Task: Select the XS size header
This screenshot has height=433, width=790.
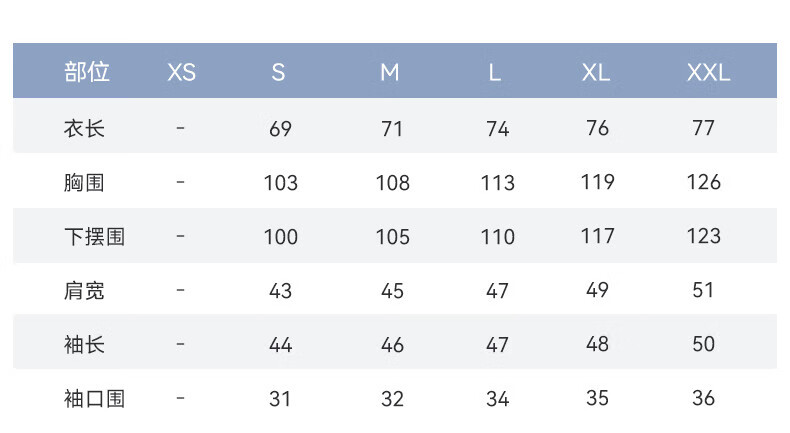Action: pyautogui.click(x=181, y=73)
